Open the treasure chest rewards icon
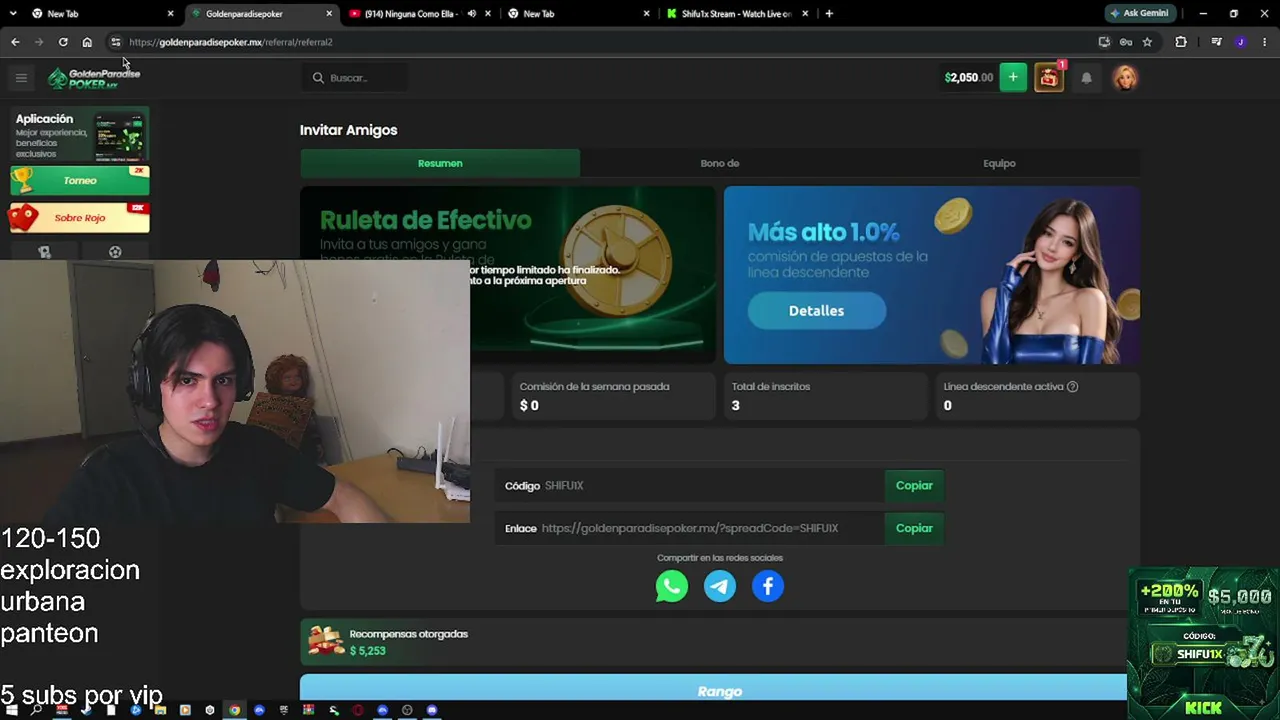Image resolution: width=1280 pixels, height=720 pixels. click(x=1048, y=77)
